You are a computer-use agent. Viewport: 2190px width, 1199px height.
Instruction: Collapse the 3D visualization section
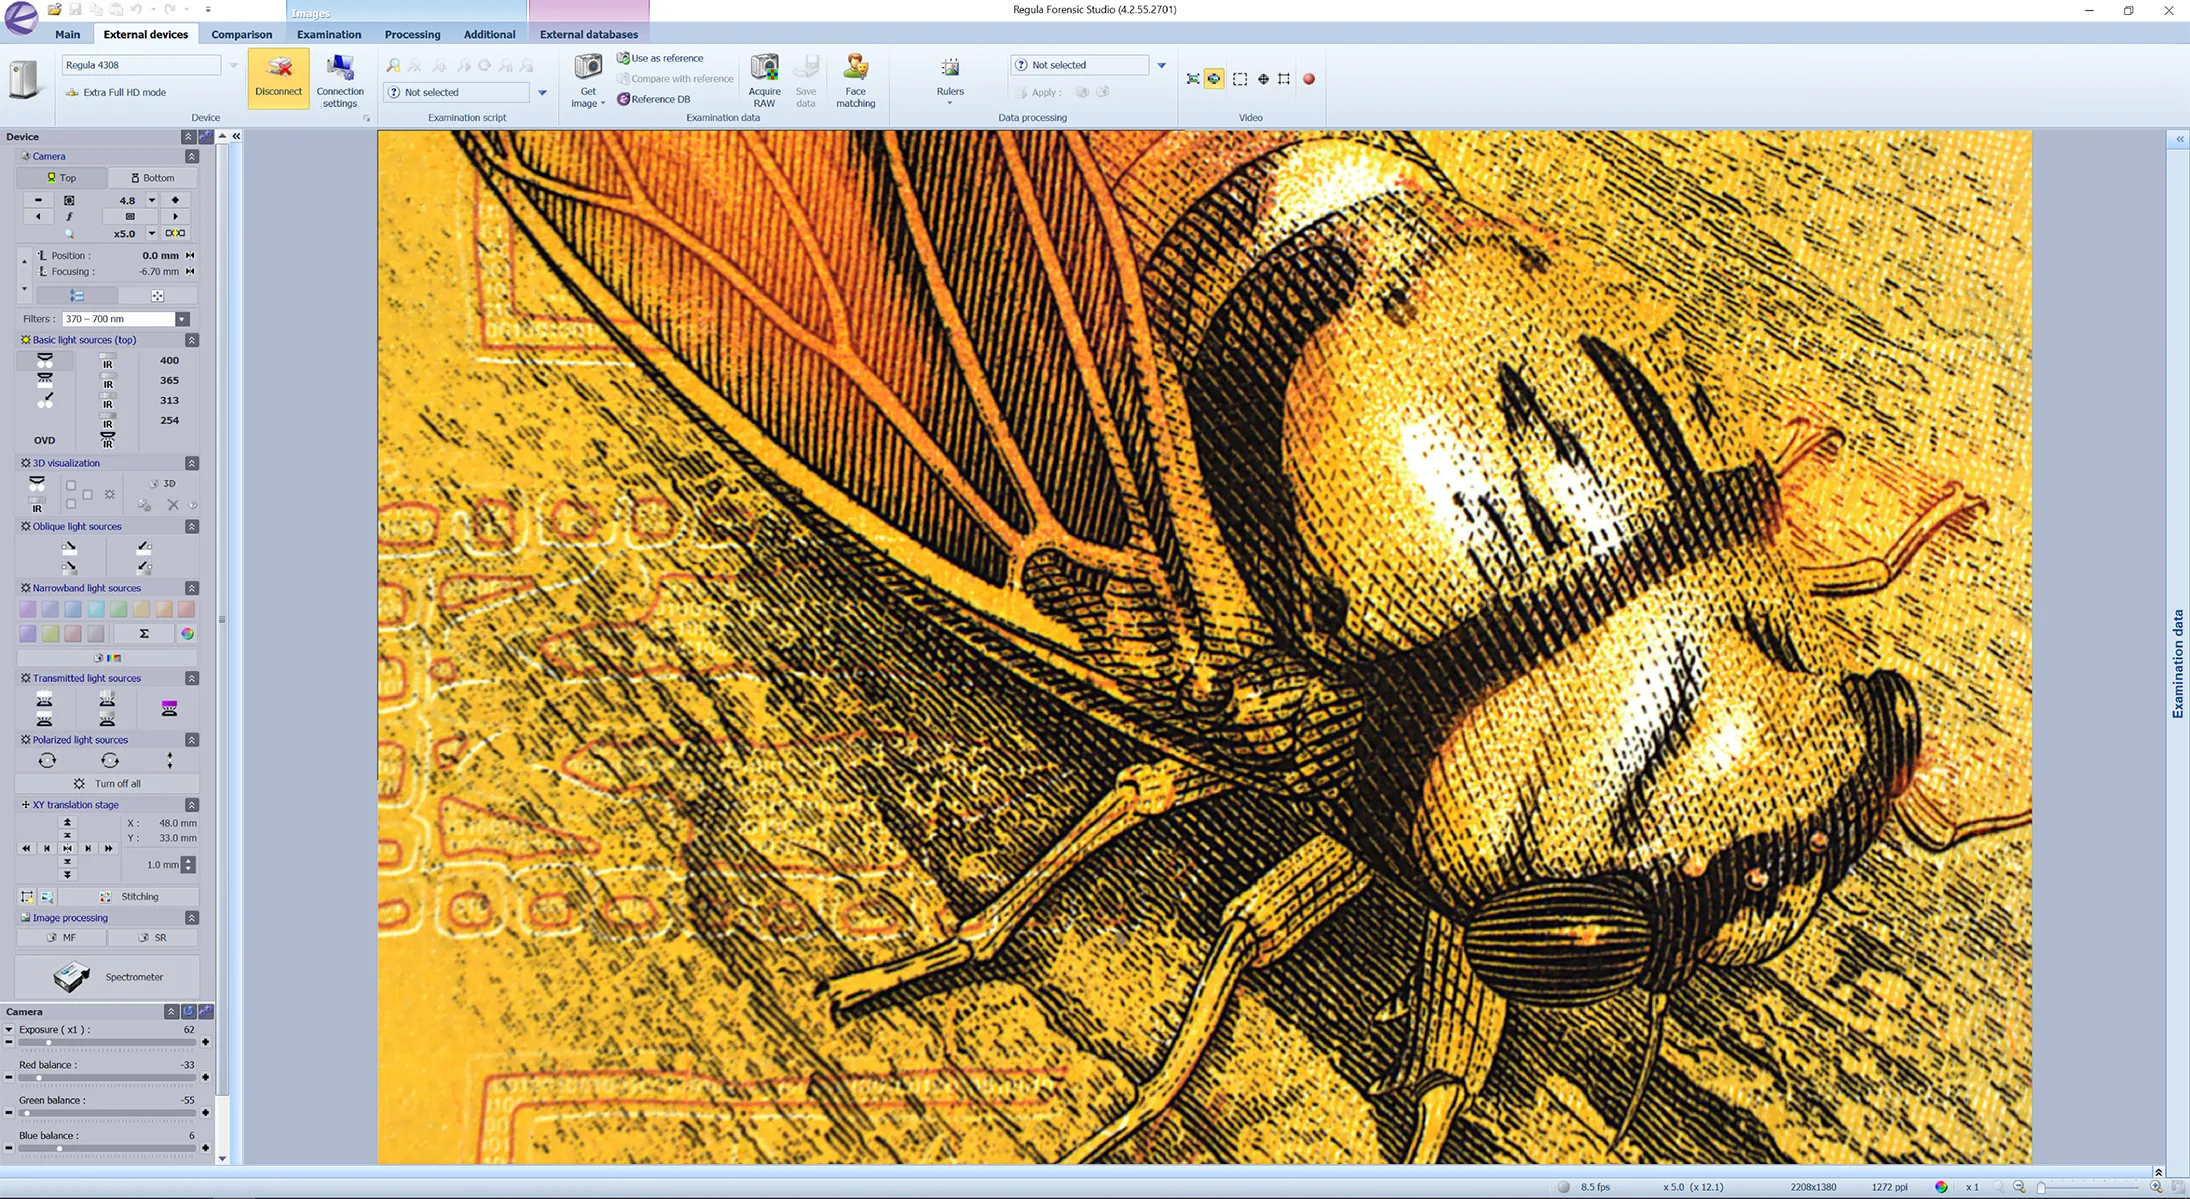click(x=192, y=463)
